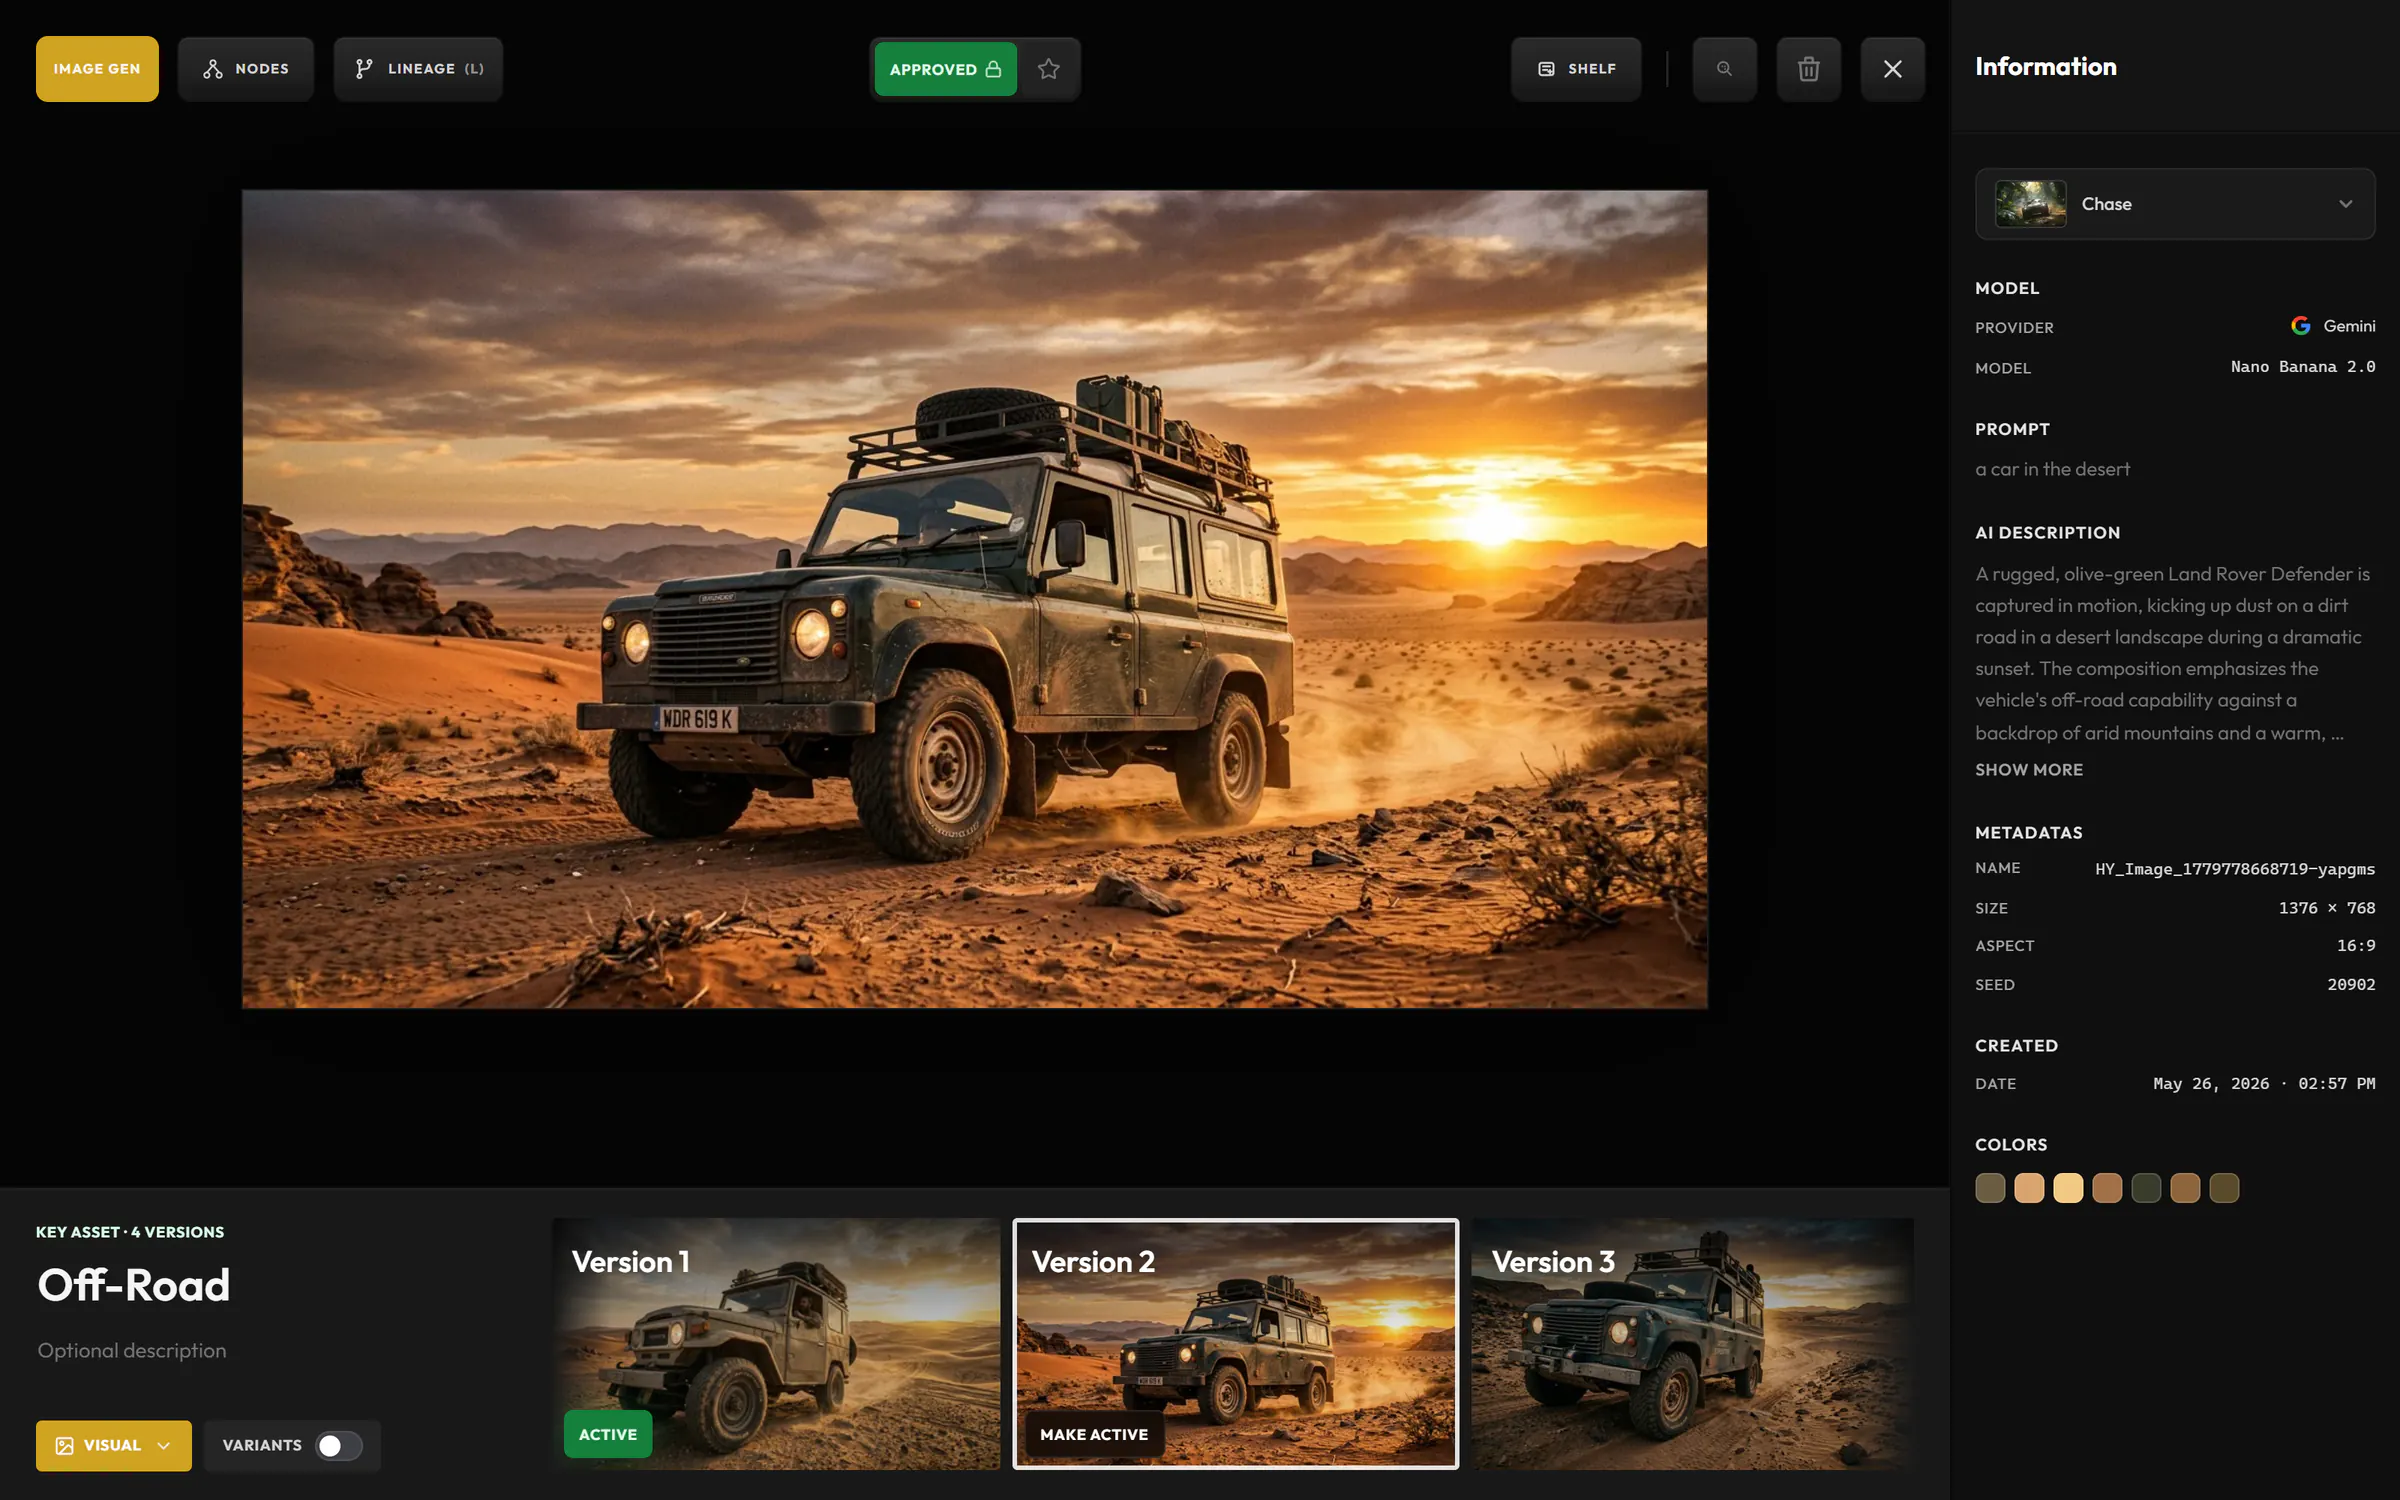Image resolution: width=2400 pixels, height=1500 pixels.
Task: Click the prompt text 'a car in the desert'
Action: [2053, 470]
